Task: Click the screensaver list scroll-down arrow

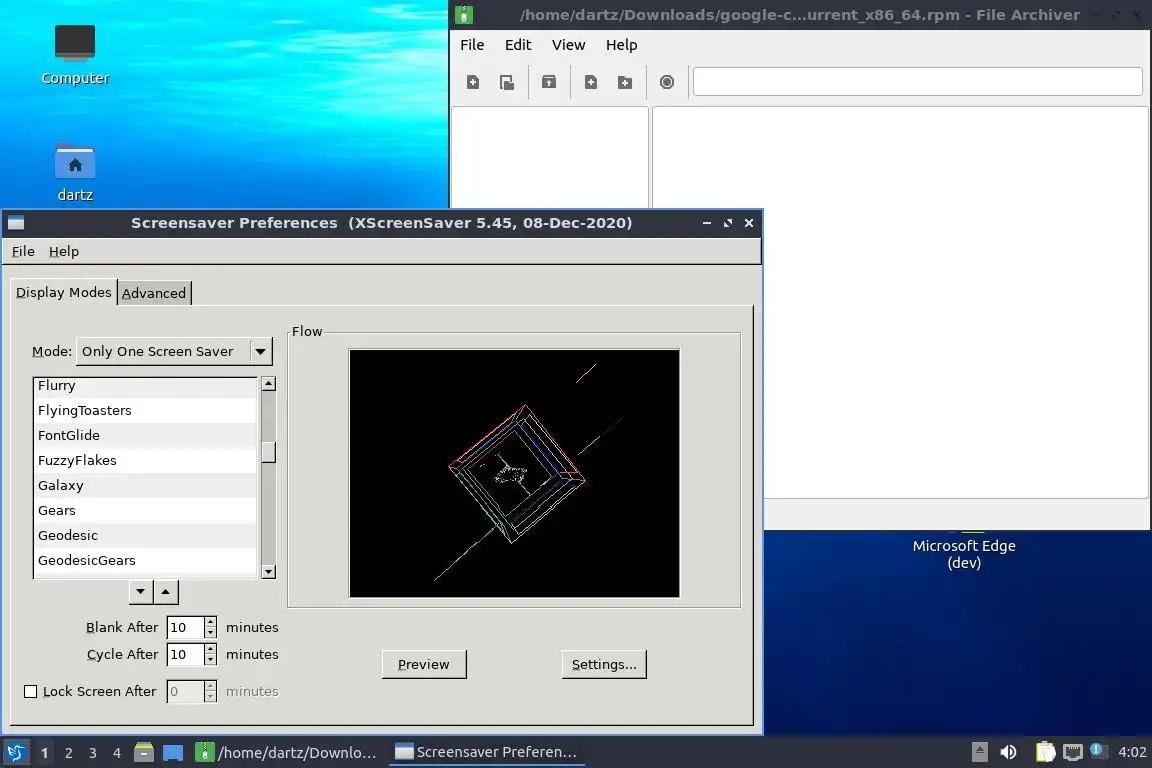Action: 269,572
